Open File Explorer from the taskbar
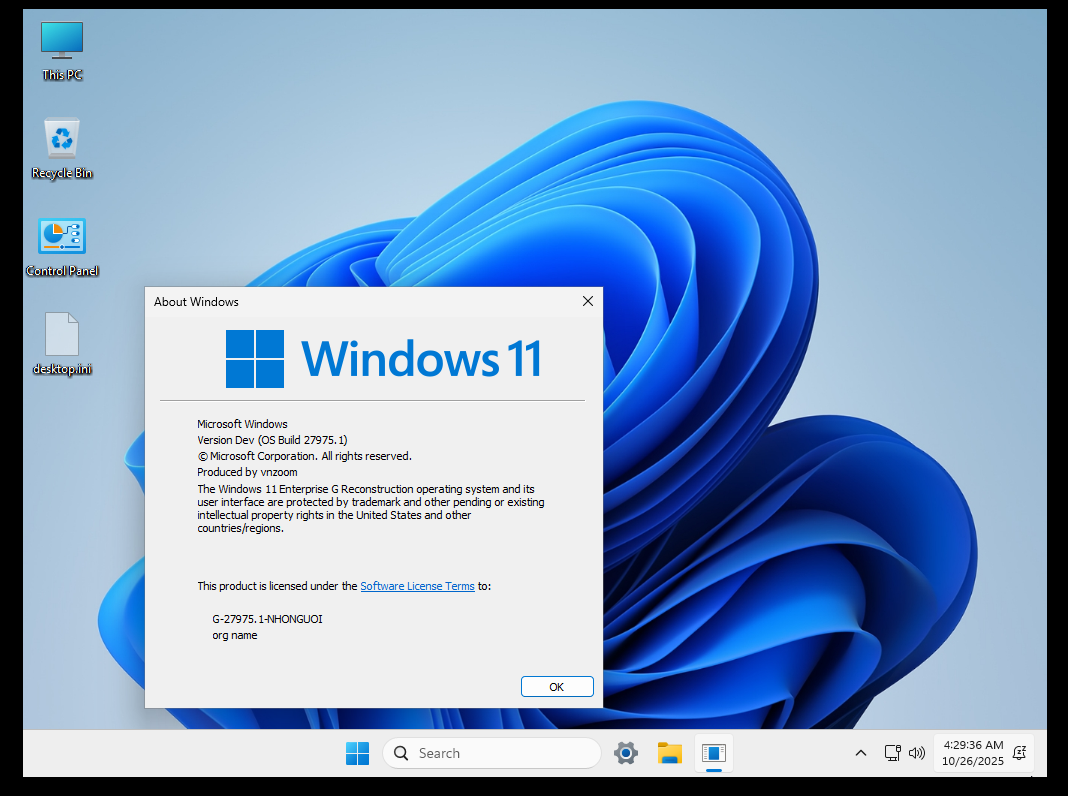The image size is (1068, 796). [670, 753]
